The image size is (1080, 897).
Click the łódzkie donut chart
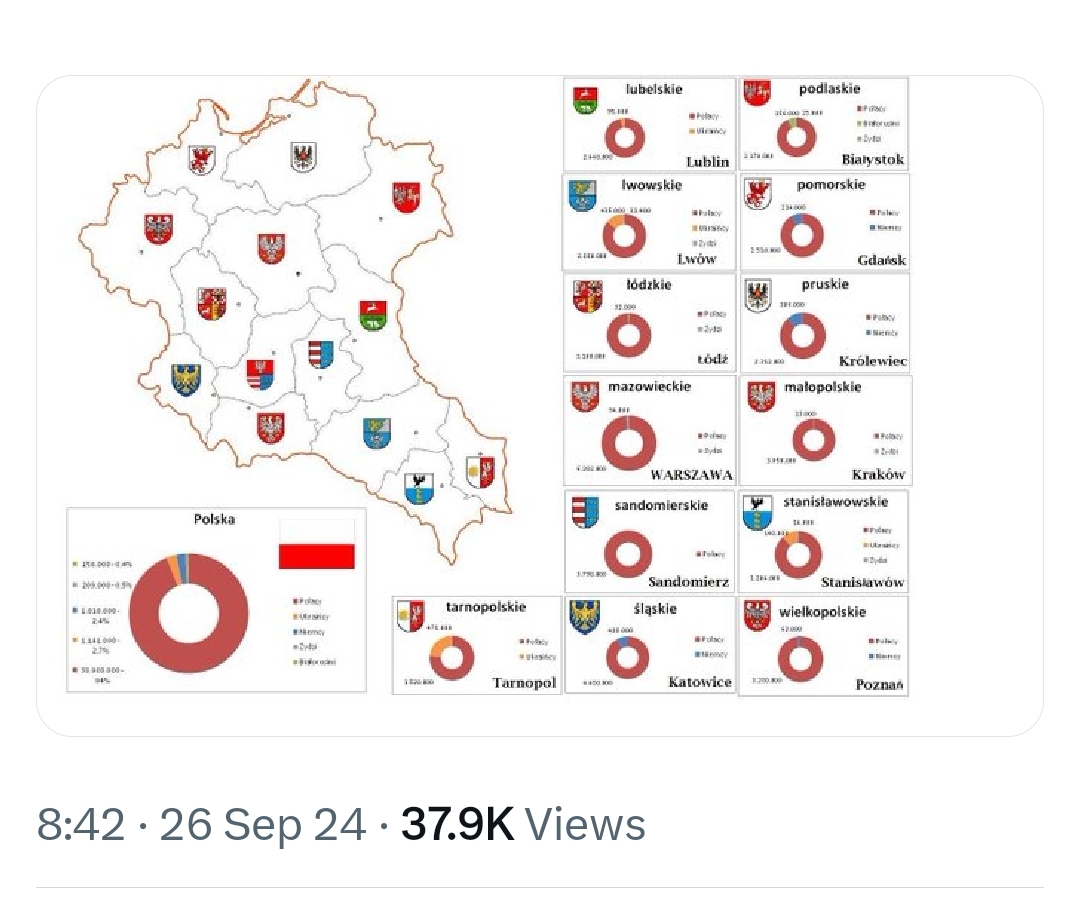[x=628, y=335]
